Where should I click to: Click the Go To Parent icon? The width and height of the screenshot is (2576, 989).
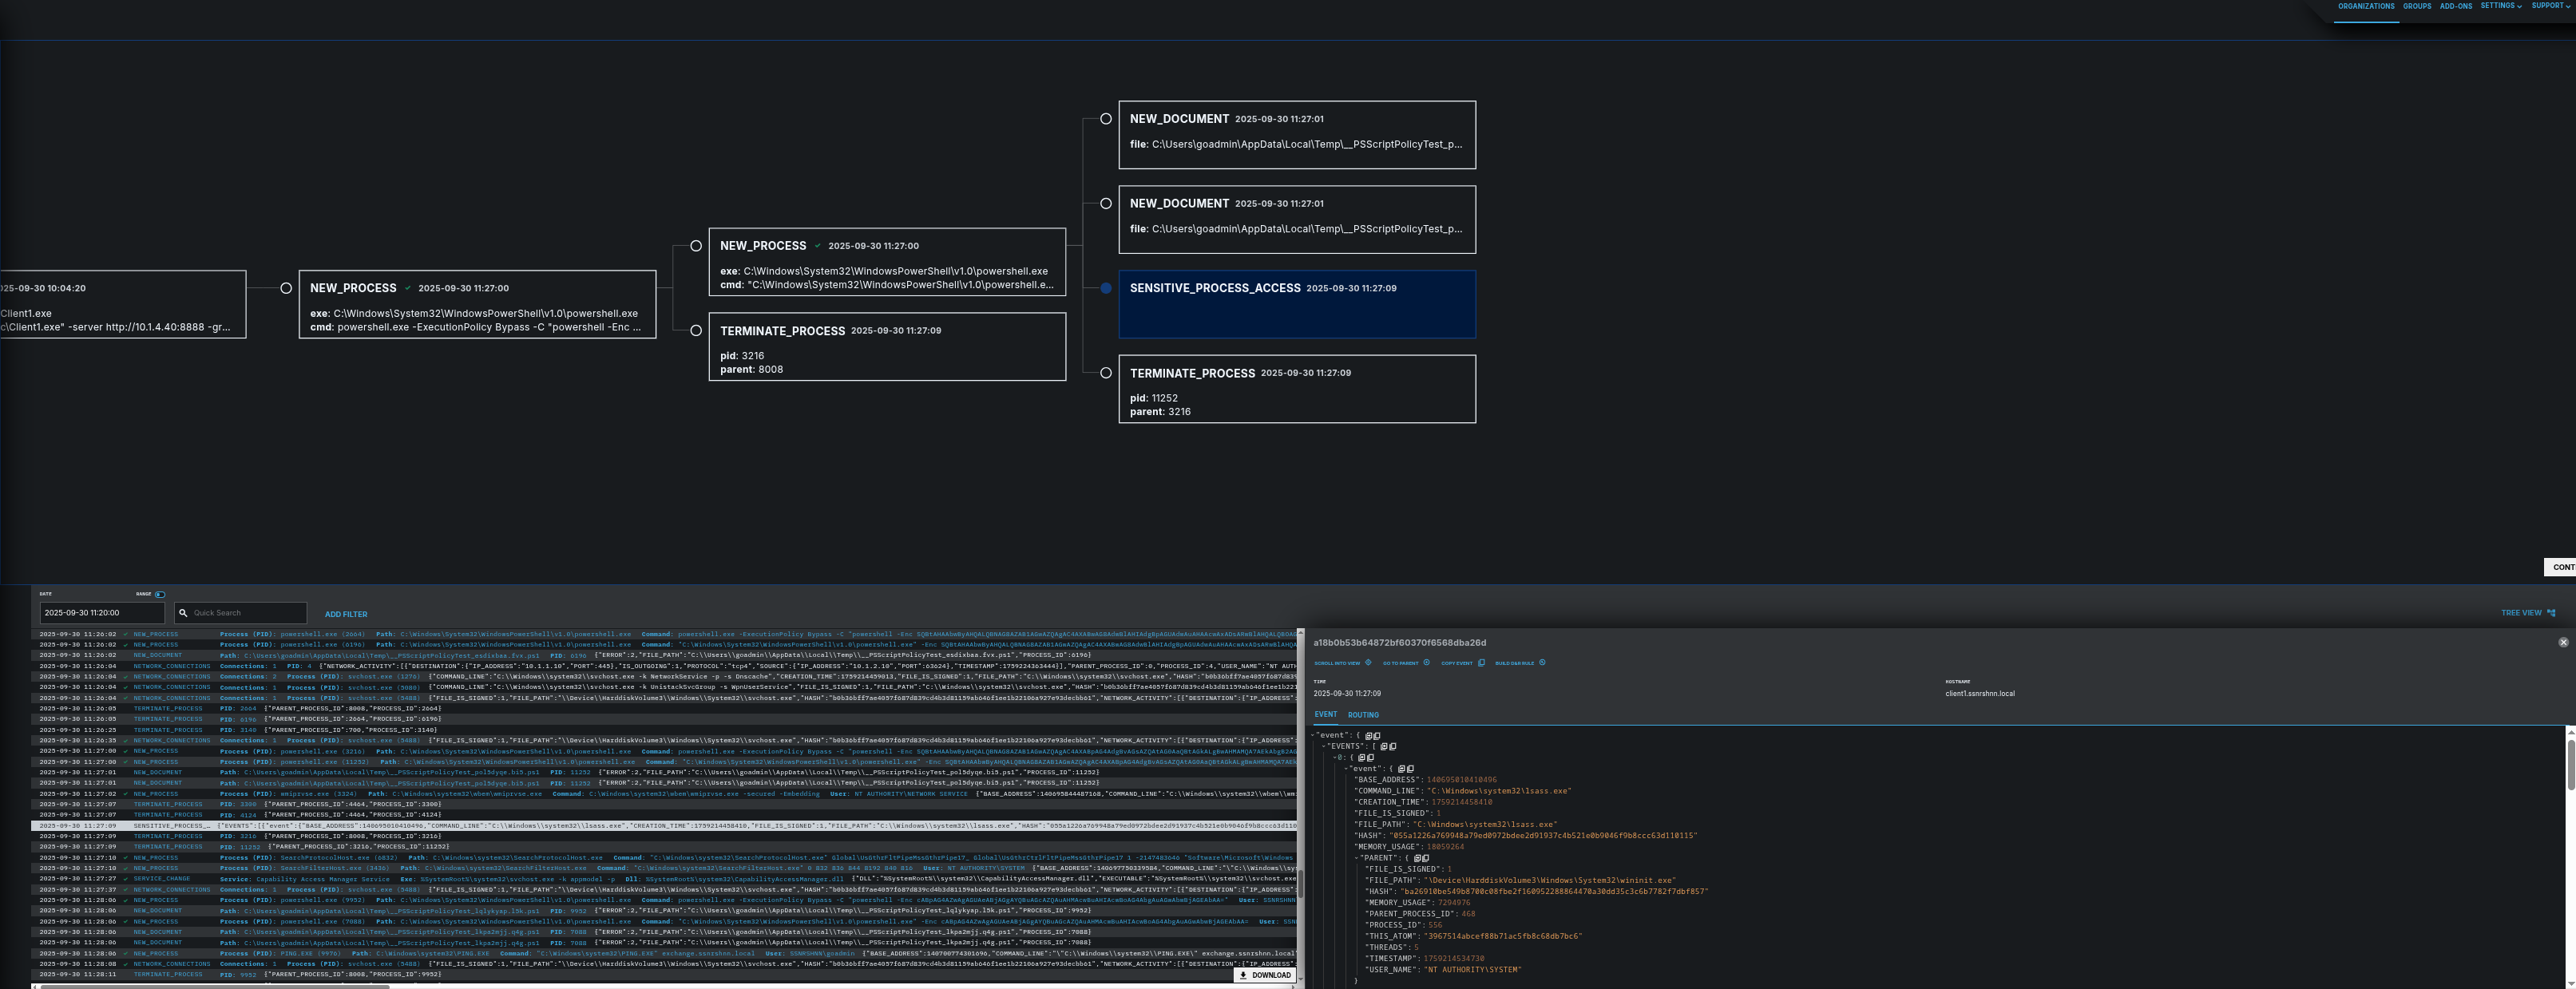pyautogui.click(x=1426, y=662)
